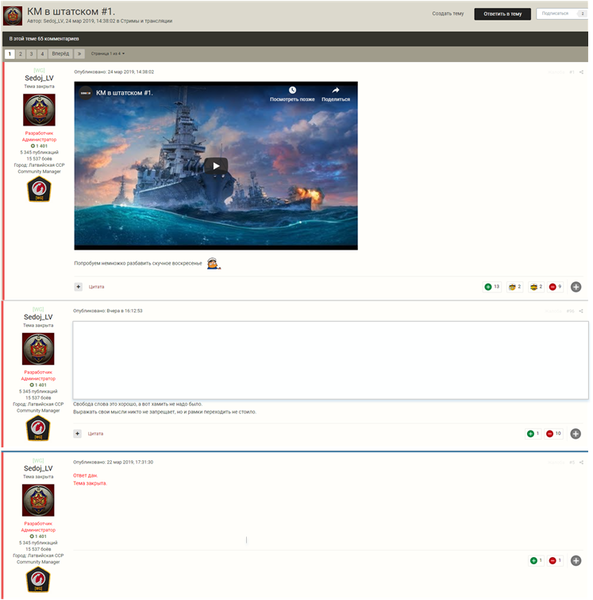Viewport: 593px width, 600px height.
Task: Click the WG clan badge in the third post
Action: 38,579
